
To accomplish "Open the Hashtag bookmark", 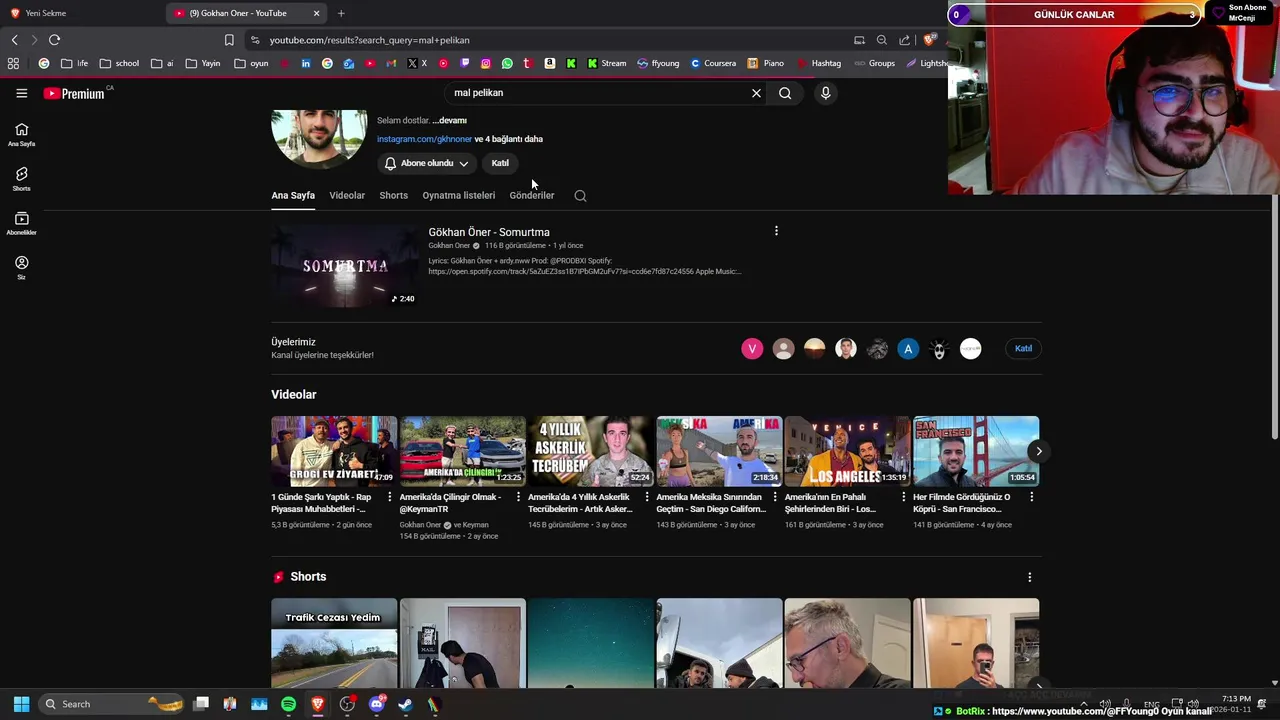I will [x=819, y=63].
